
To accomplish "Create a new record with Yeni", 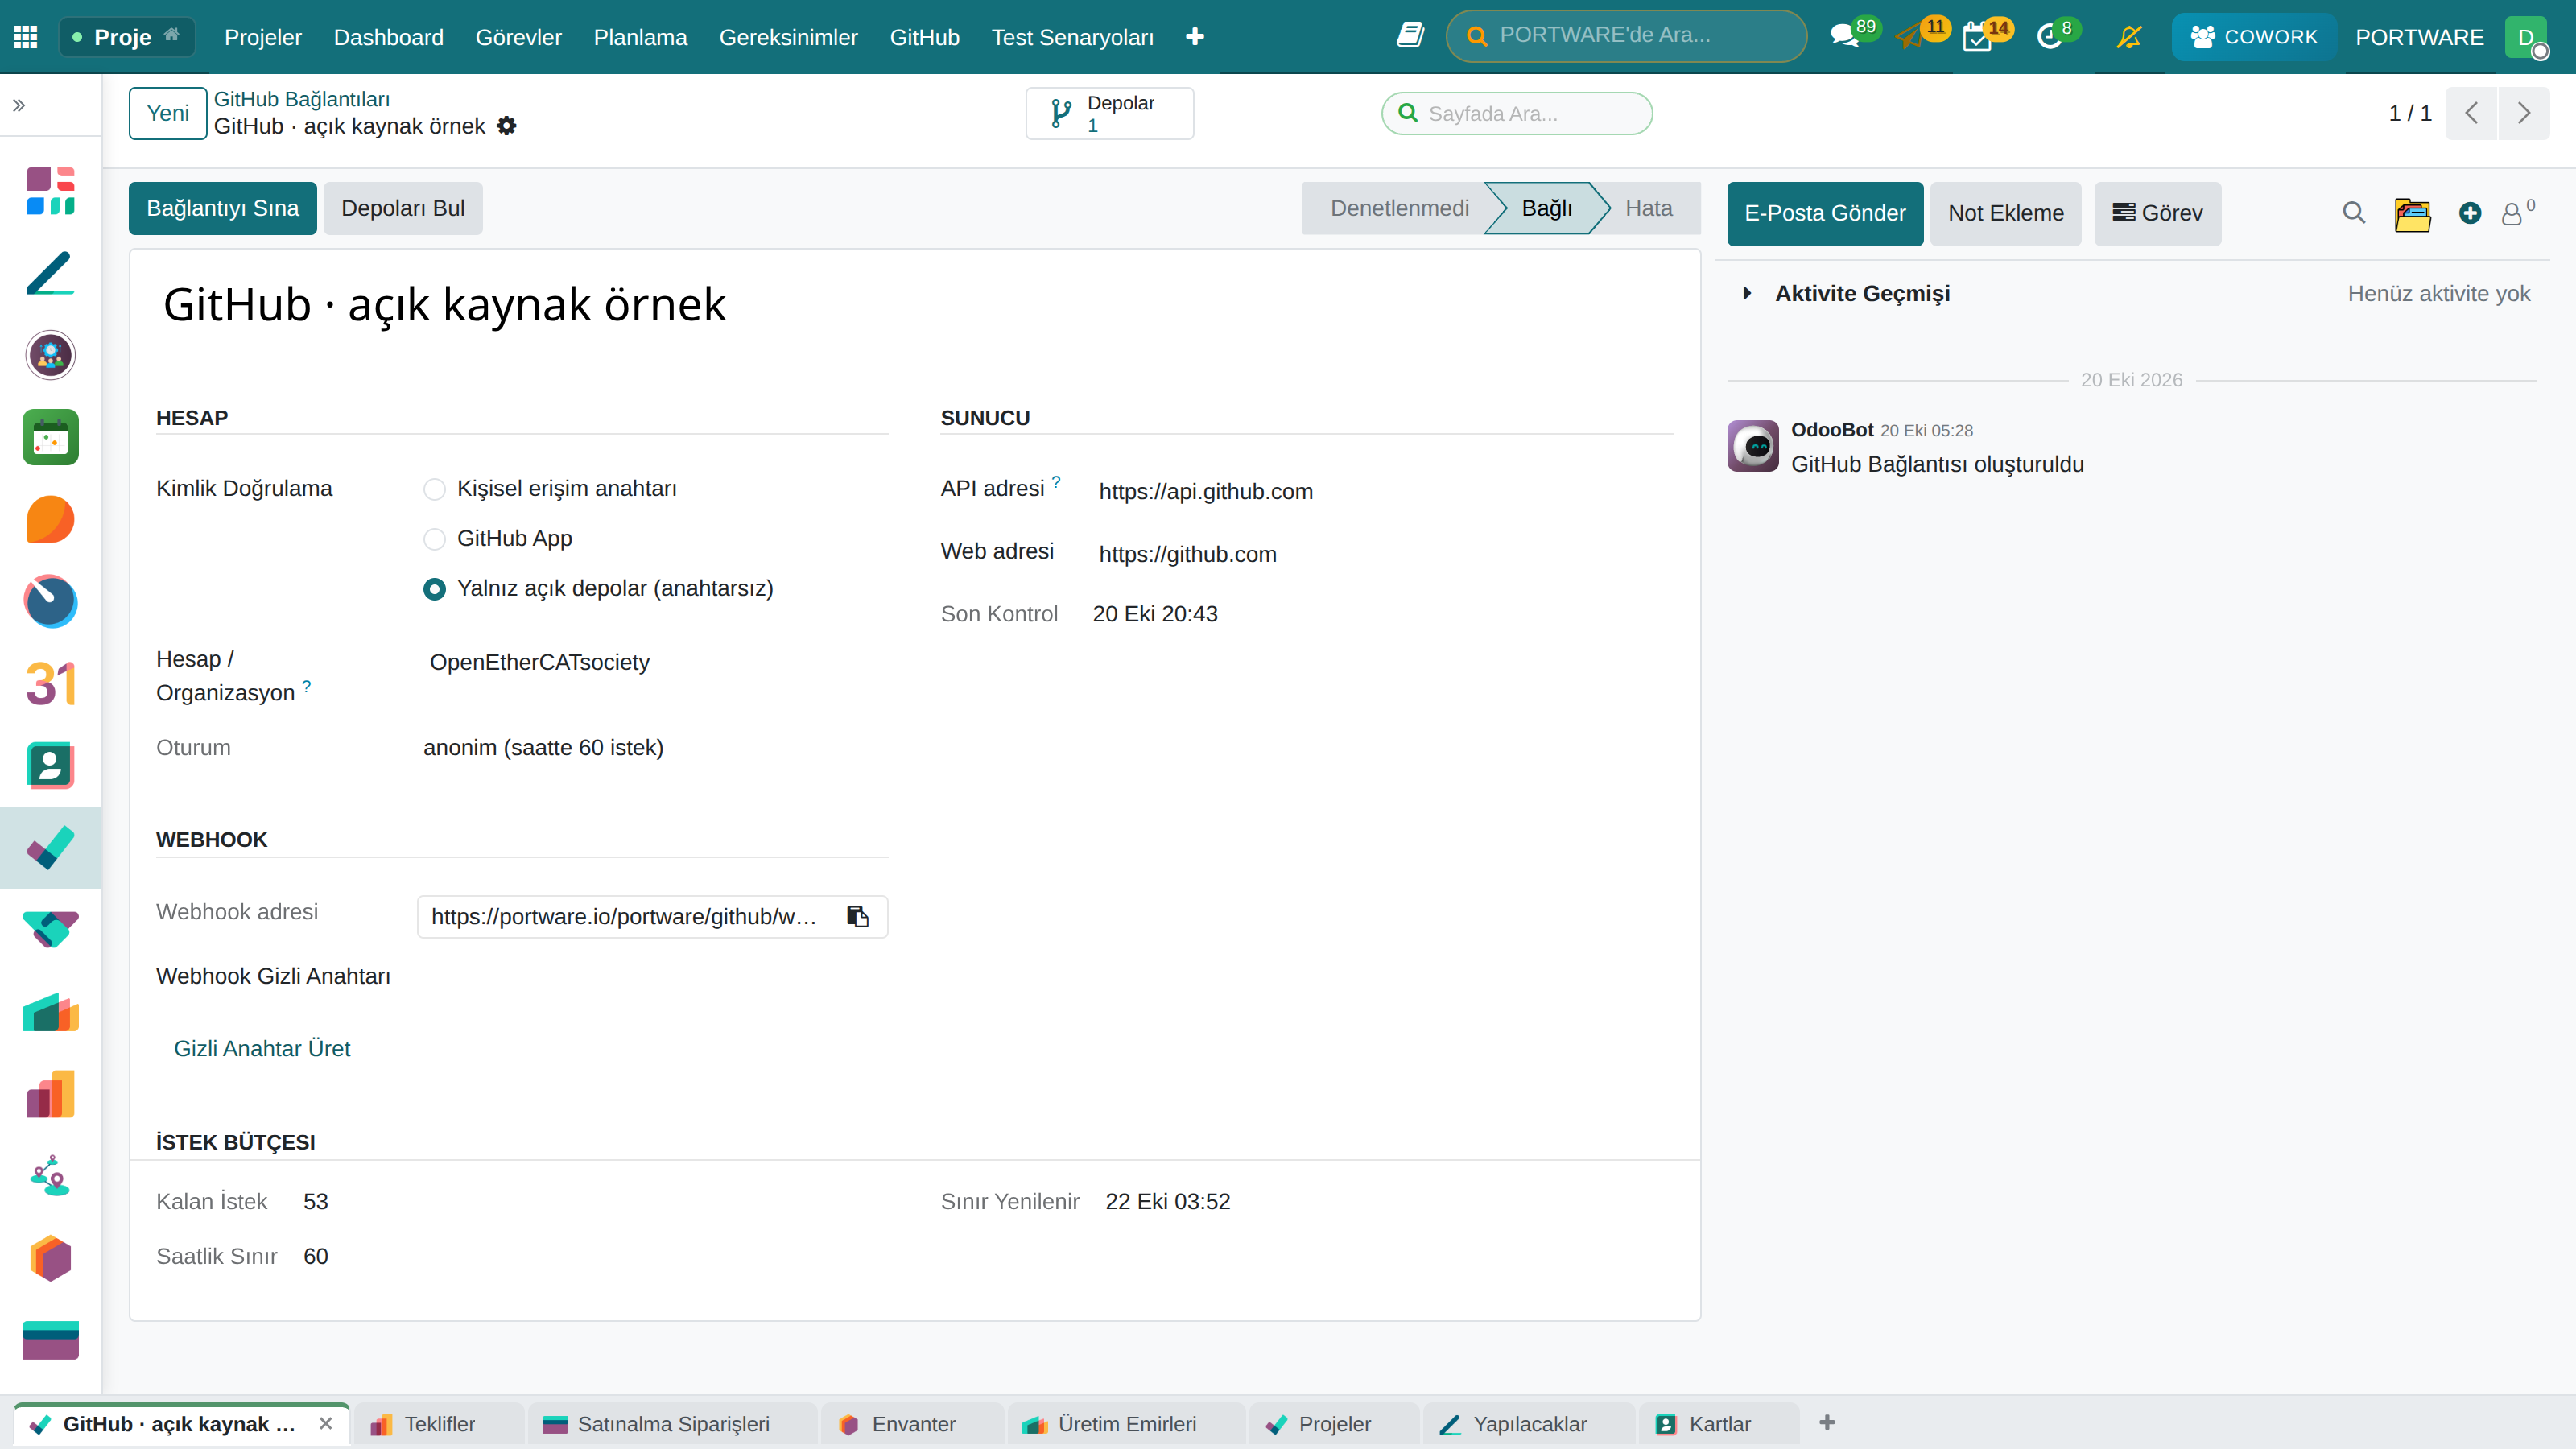I will click(x=168, y=113).
